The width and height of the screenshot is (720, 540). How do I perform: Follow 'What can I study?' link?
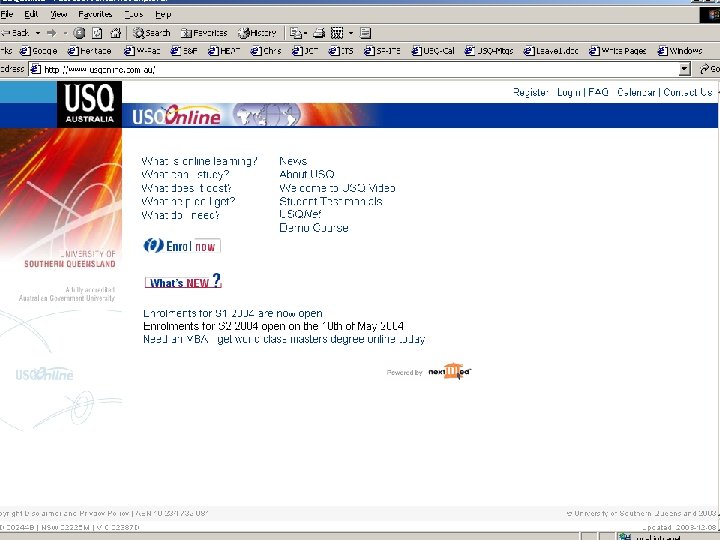coord(185,174)
